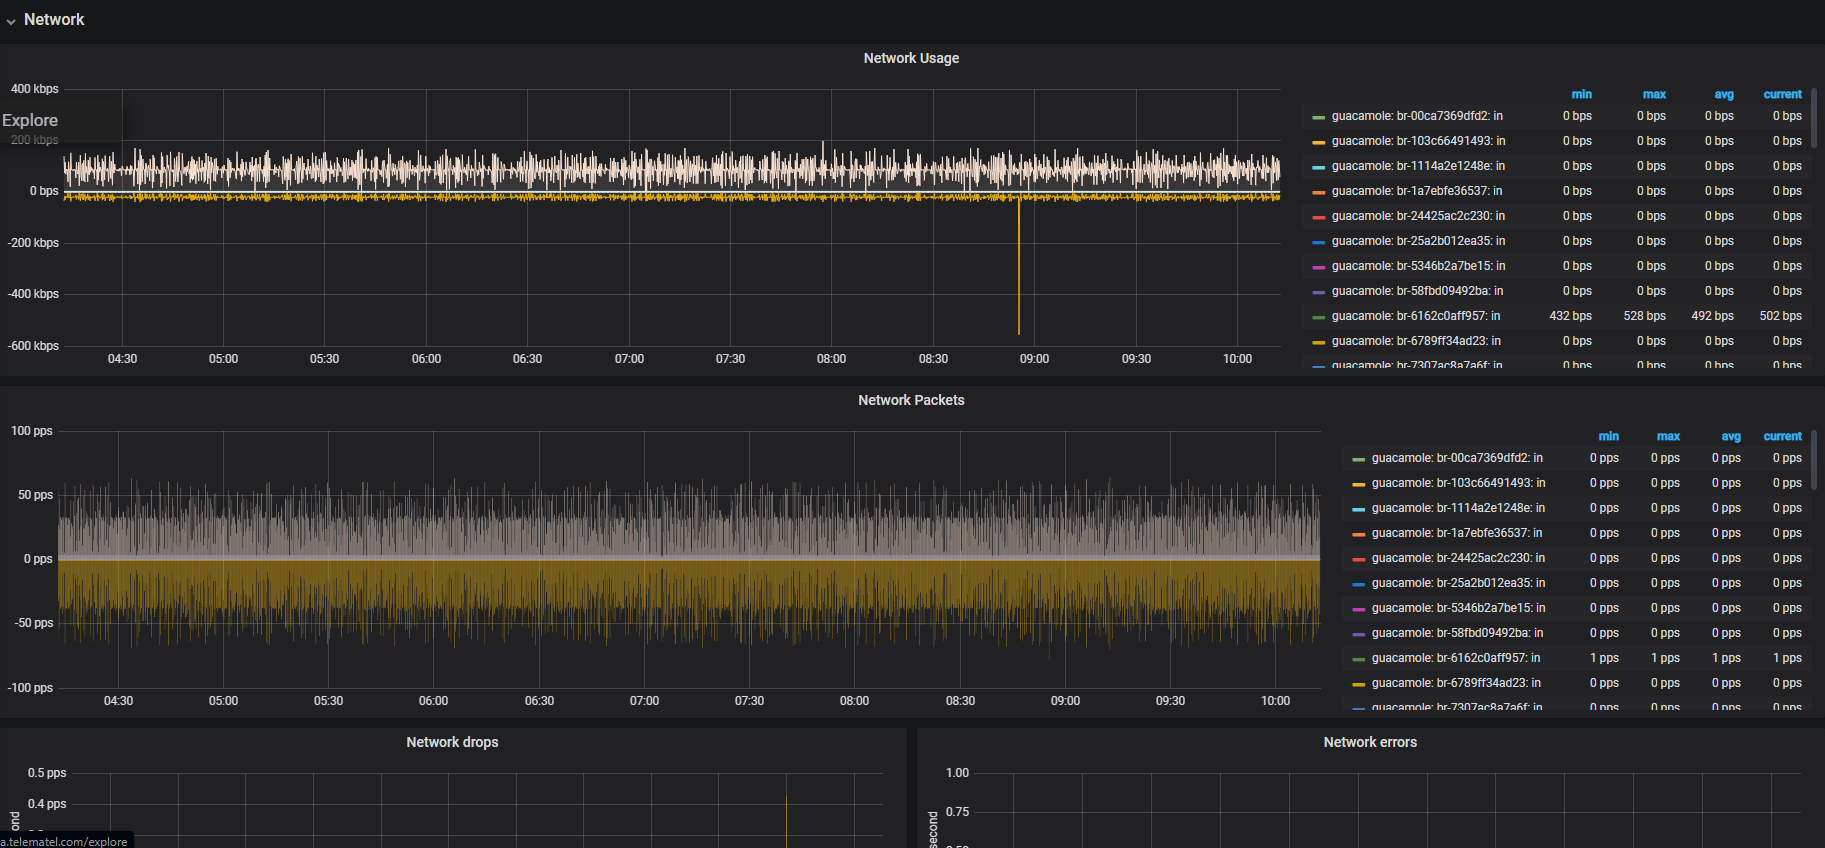Toggle series br-6162c0aff957 in Network Usage legend

coord(1415,316)
